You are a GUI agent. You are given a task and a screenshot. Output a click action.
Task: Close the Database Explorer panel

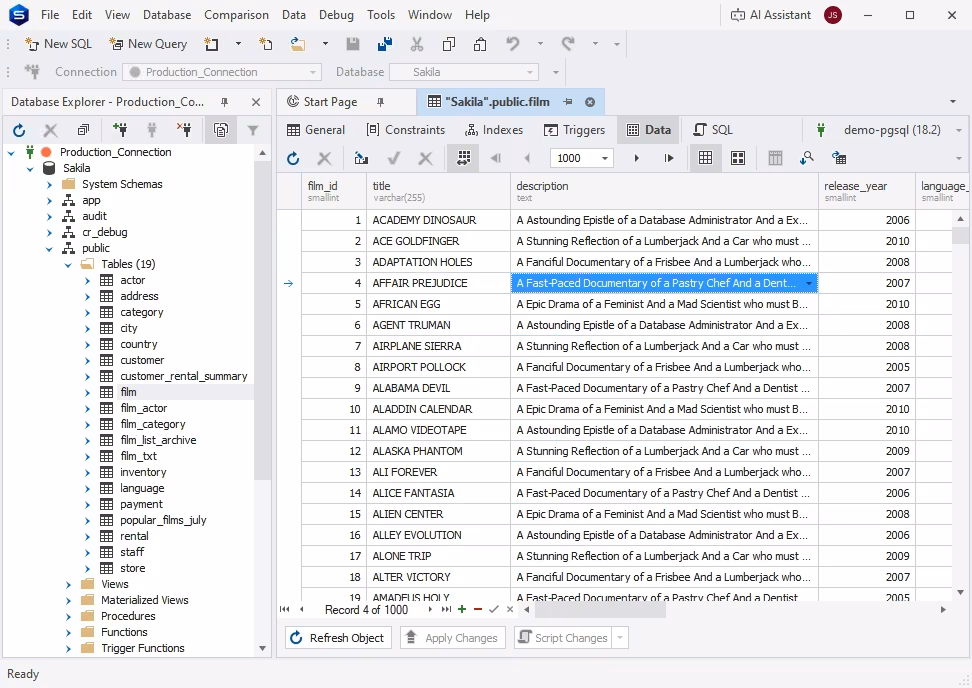[256, 102]
